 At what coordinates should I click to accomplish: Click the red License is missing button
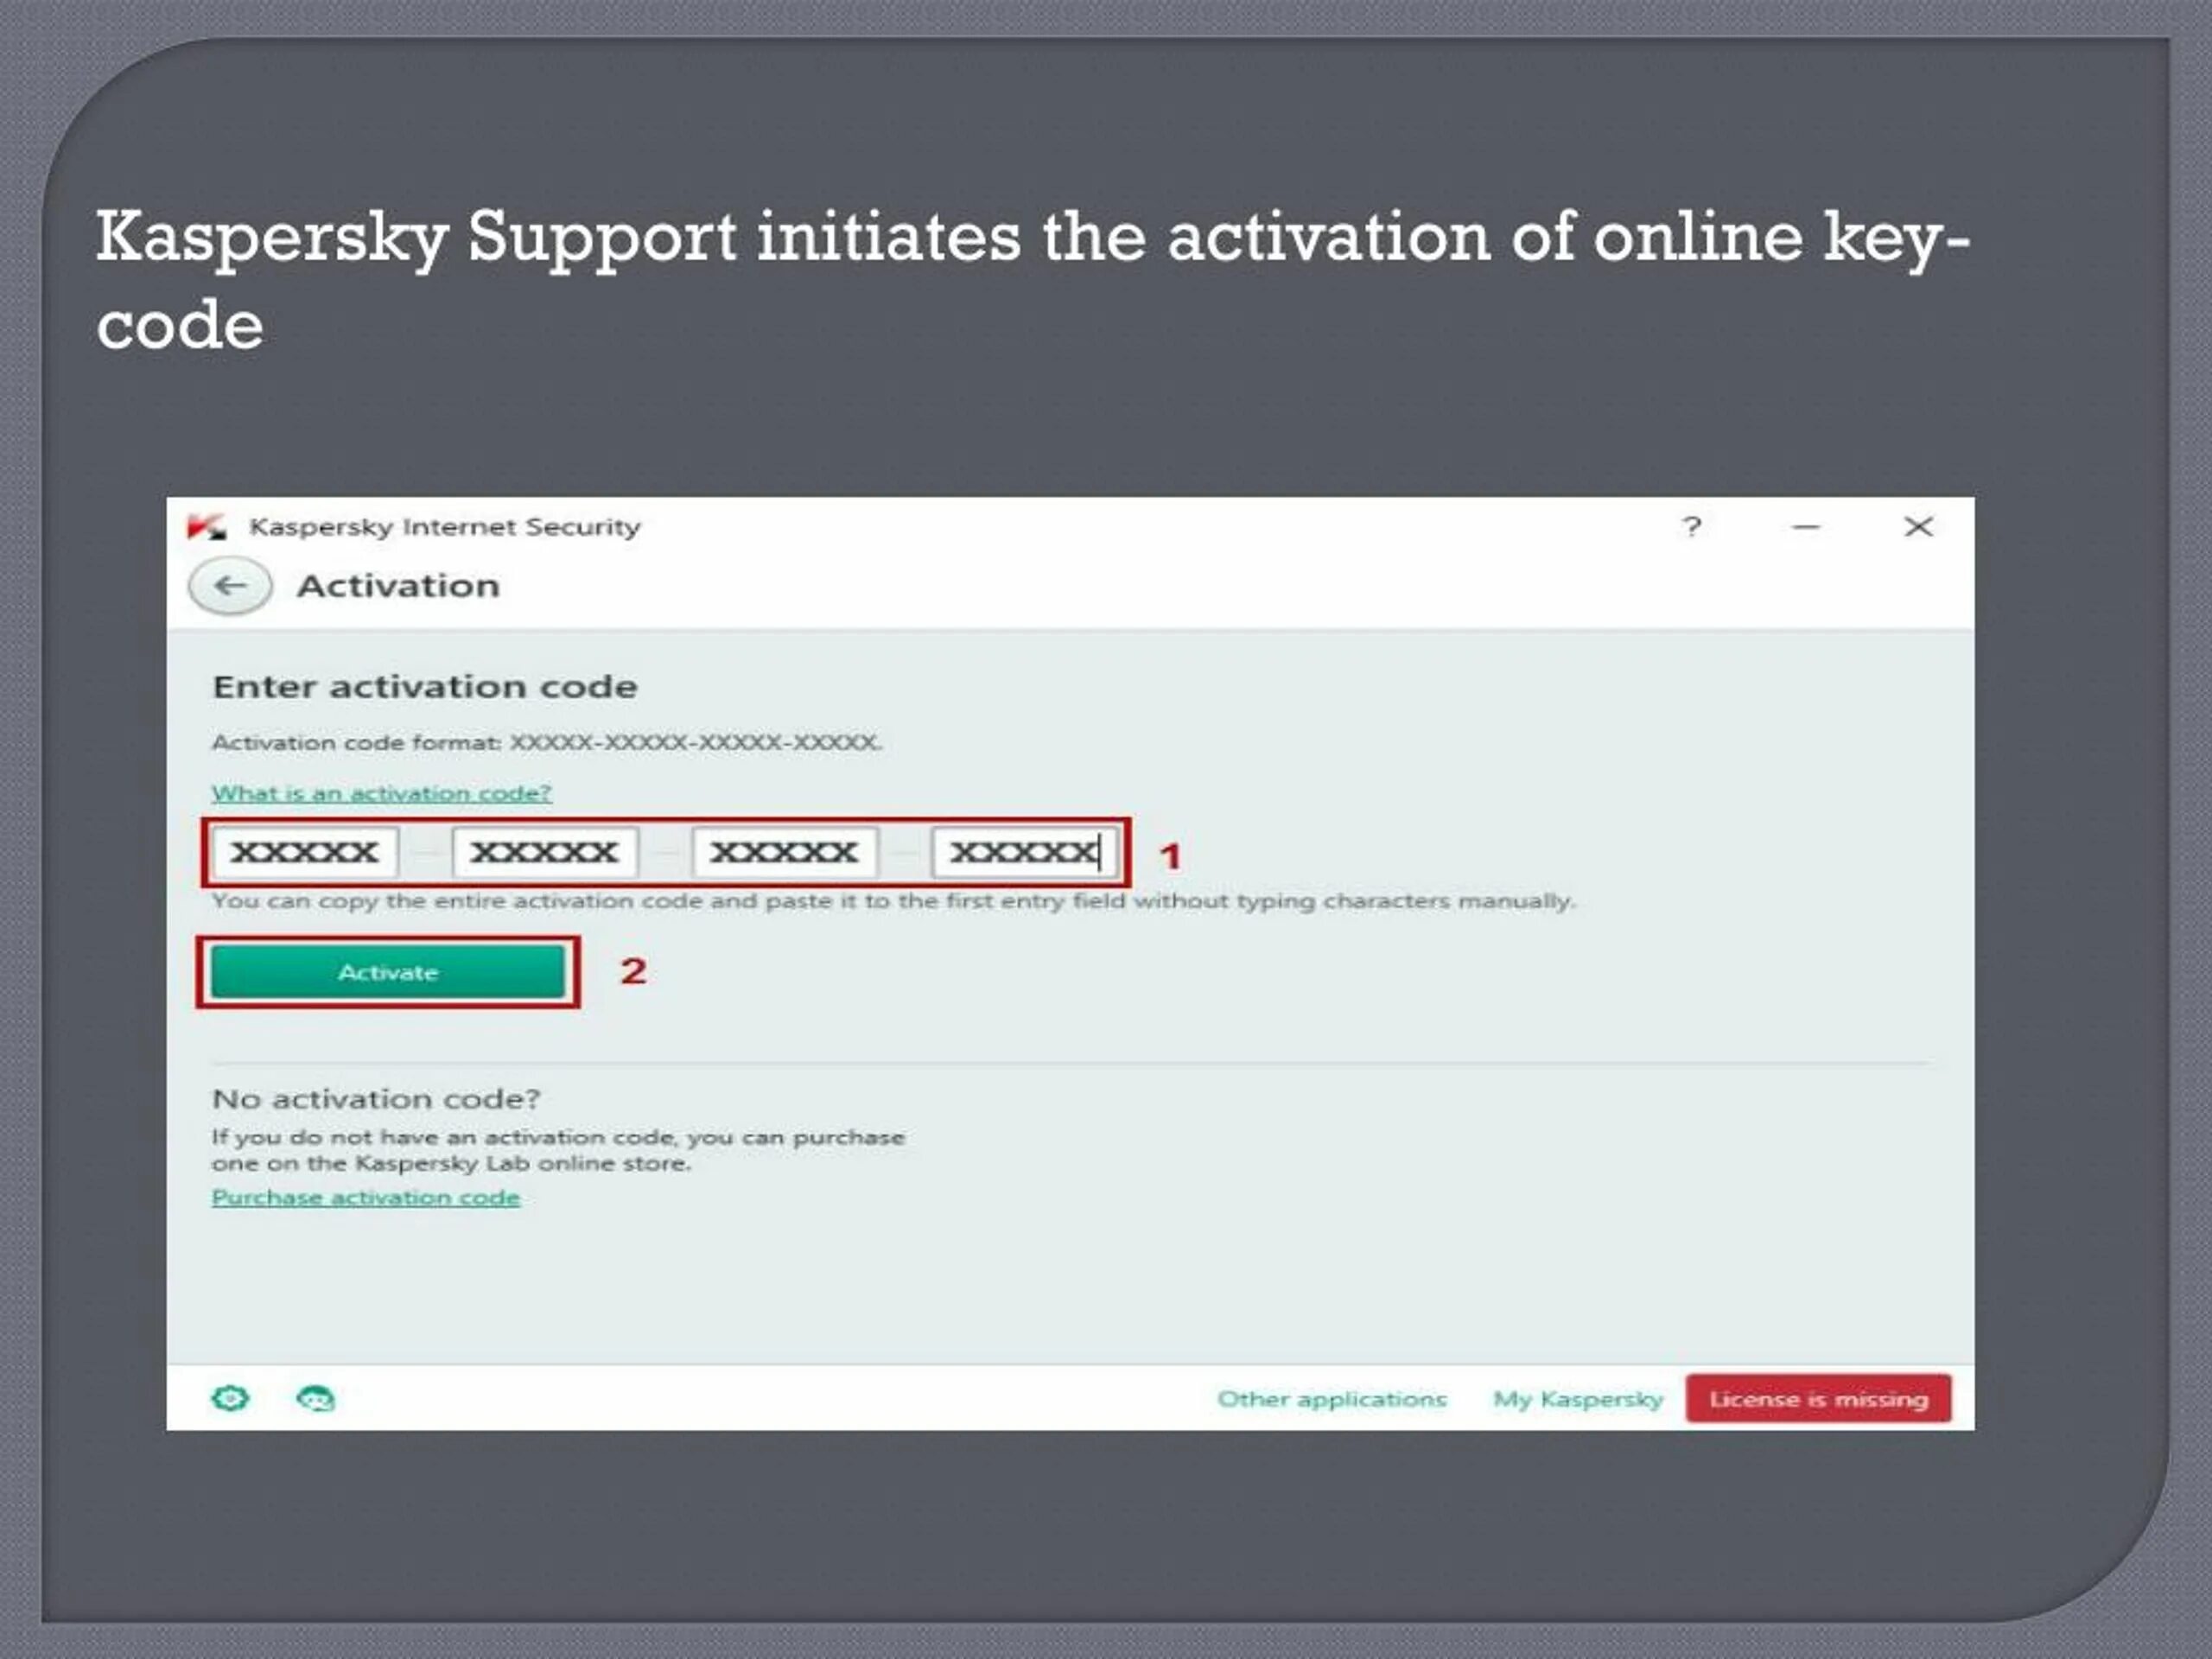1818,1398
